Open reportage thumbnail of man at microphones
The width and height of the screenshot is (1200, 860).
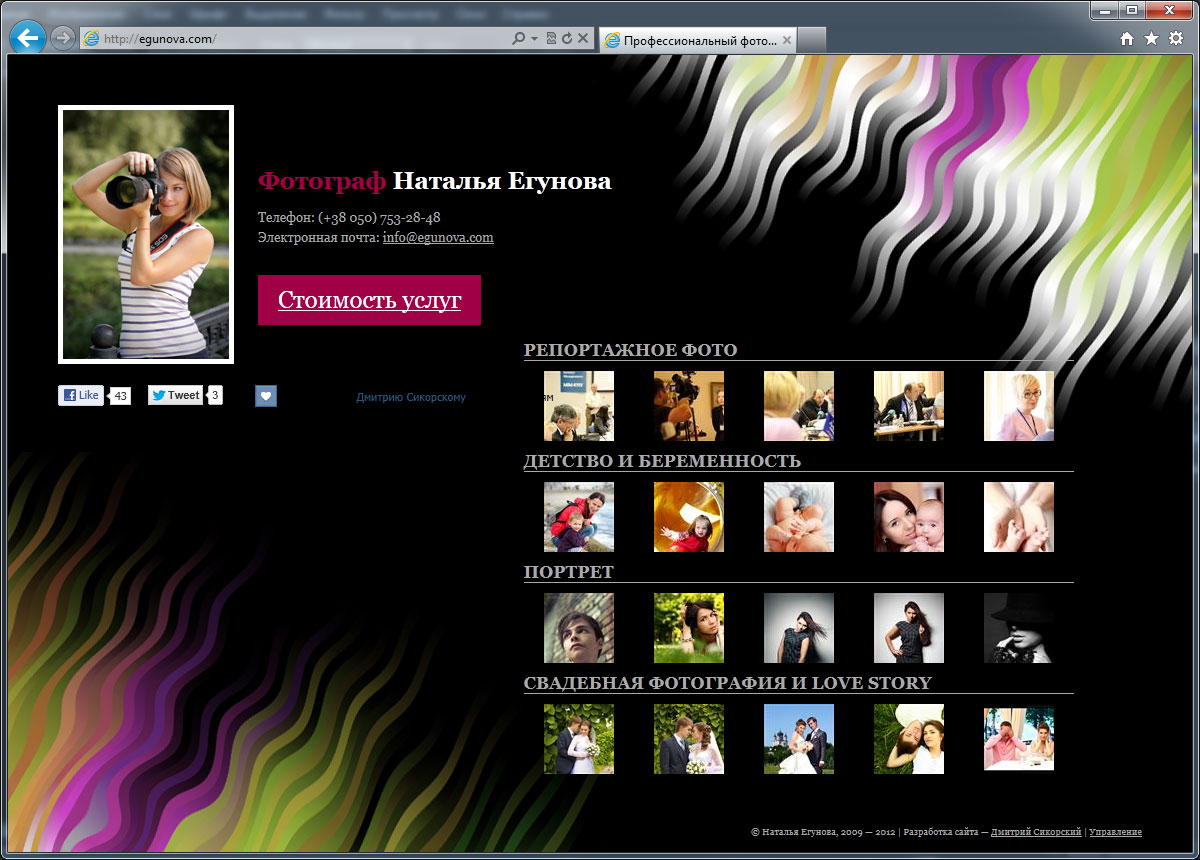pos(909,406)
